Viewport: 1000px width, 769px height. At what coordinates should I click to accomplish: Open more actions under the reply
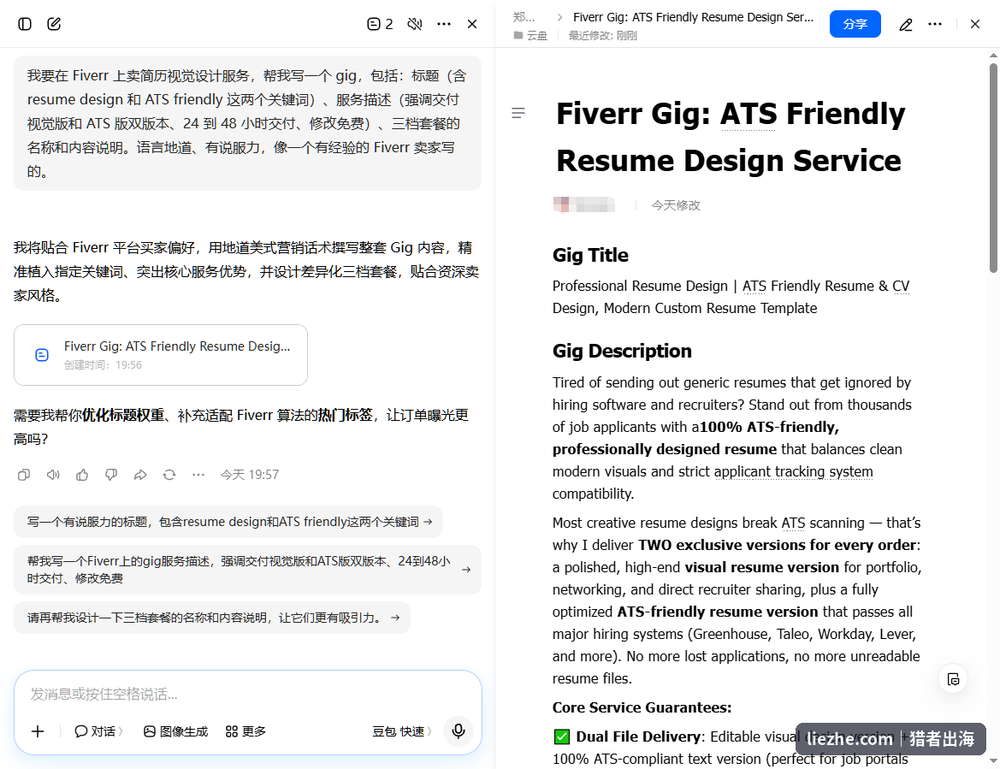click(x=198, y=474)
